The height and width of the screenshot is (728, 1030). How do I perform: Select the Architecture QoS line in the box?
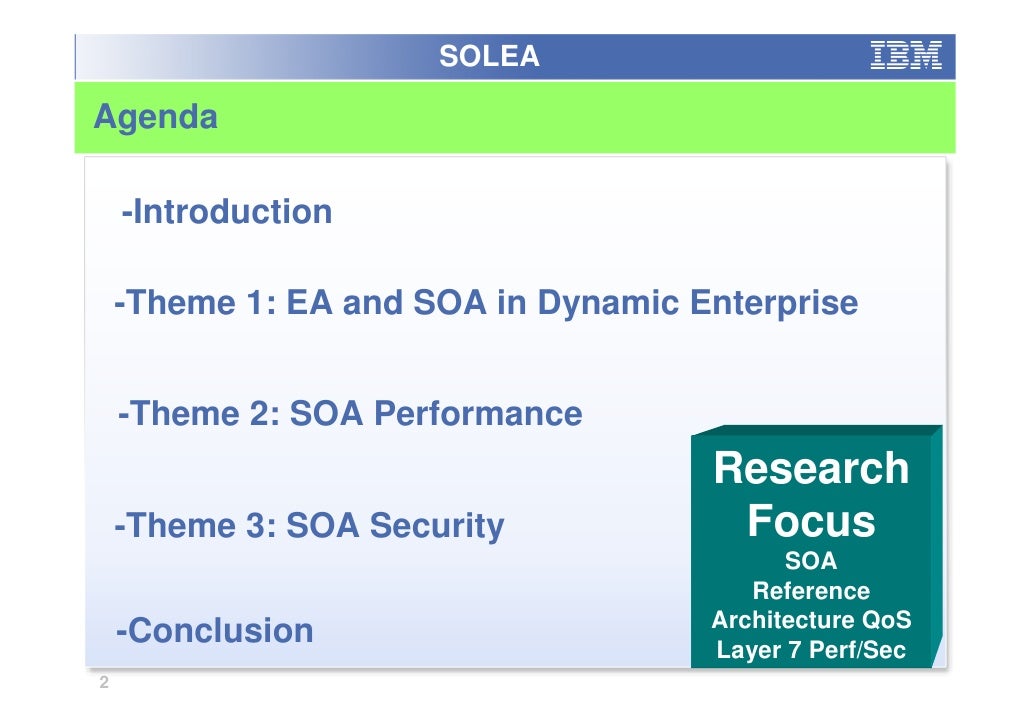(811, 620)
